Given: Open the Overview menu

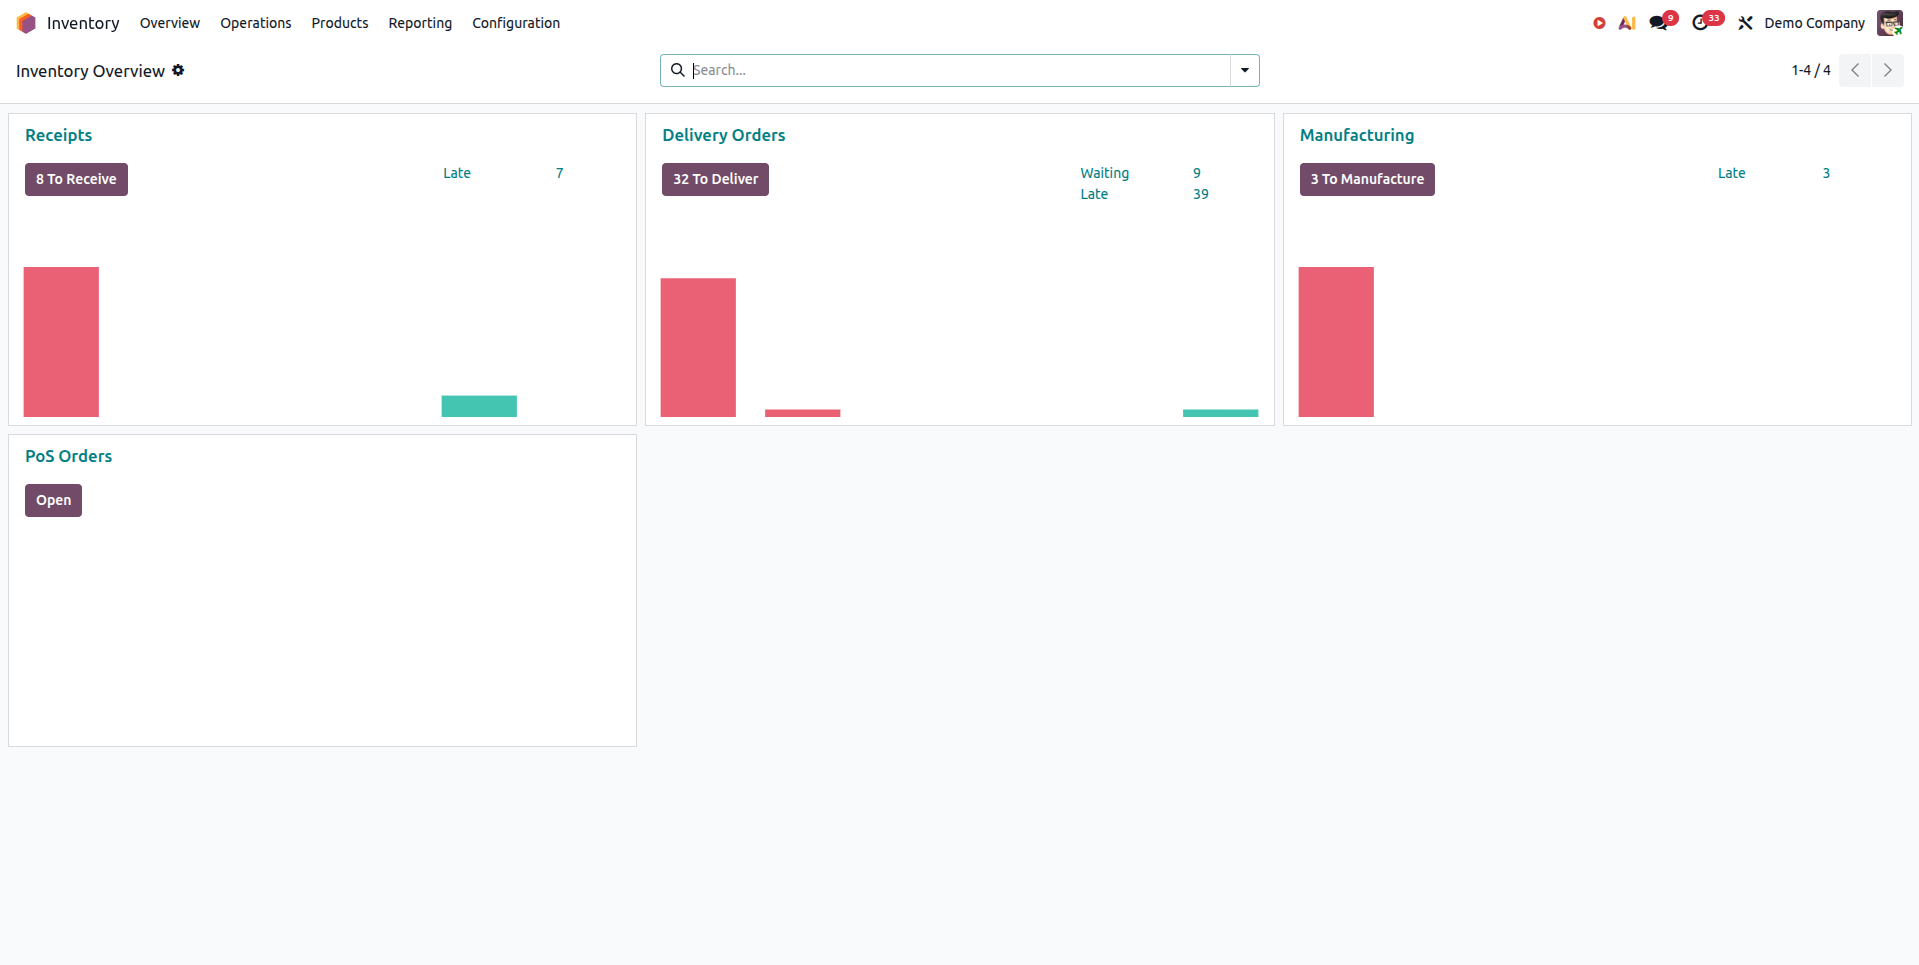Looking at the screenshot, I should pyautogui.click(x=170, y=23).
